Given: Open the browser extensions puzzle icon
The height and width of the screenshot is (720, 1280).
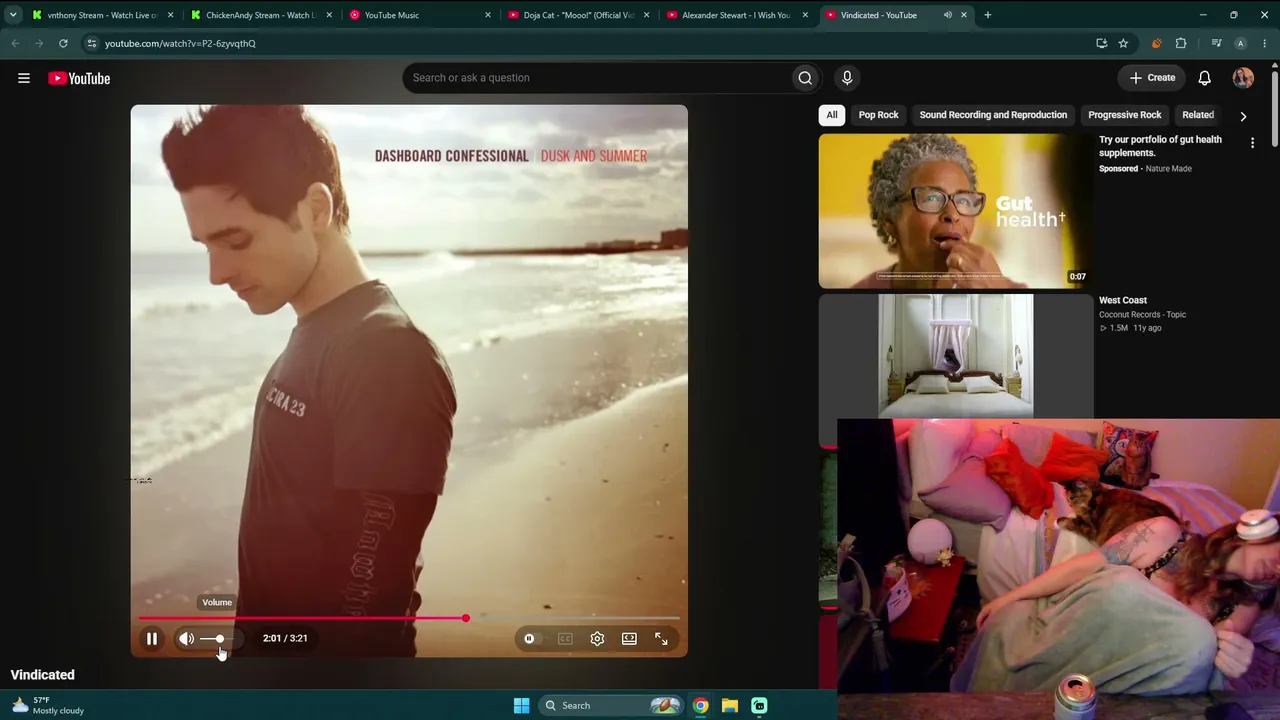Looking at the screenshot, I should (x=1181, y=43).
